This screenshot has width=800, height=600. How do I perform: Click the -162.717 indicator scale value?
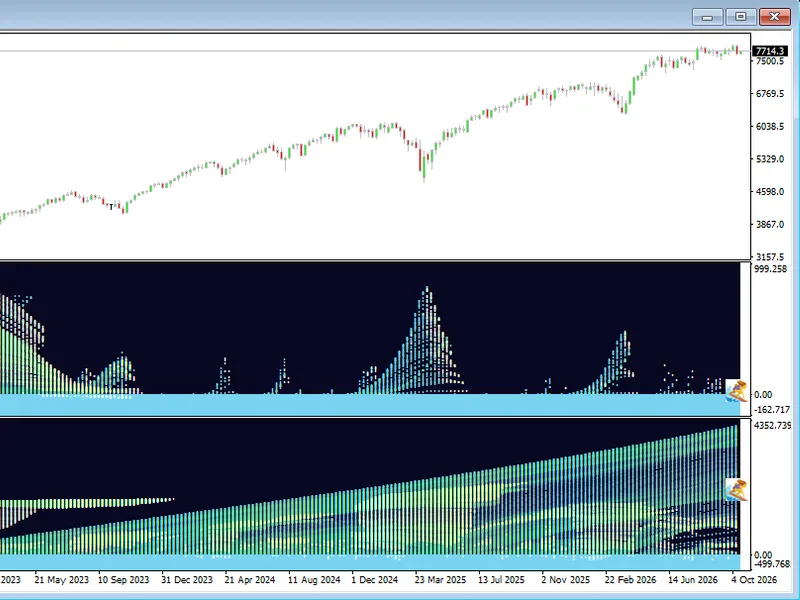[771, 410]
